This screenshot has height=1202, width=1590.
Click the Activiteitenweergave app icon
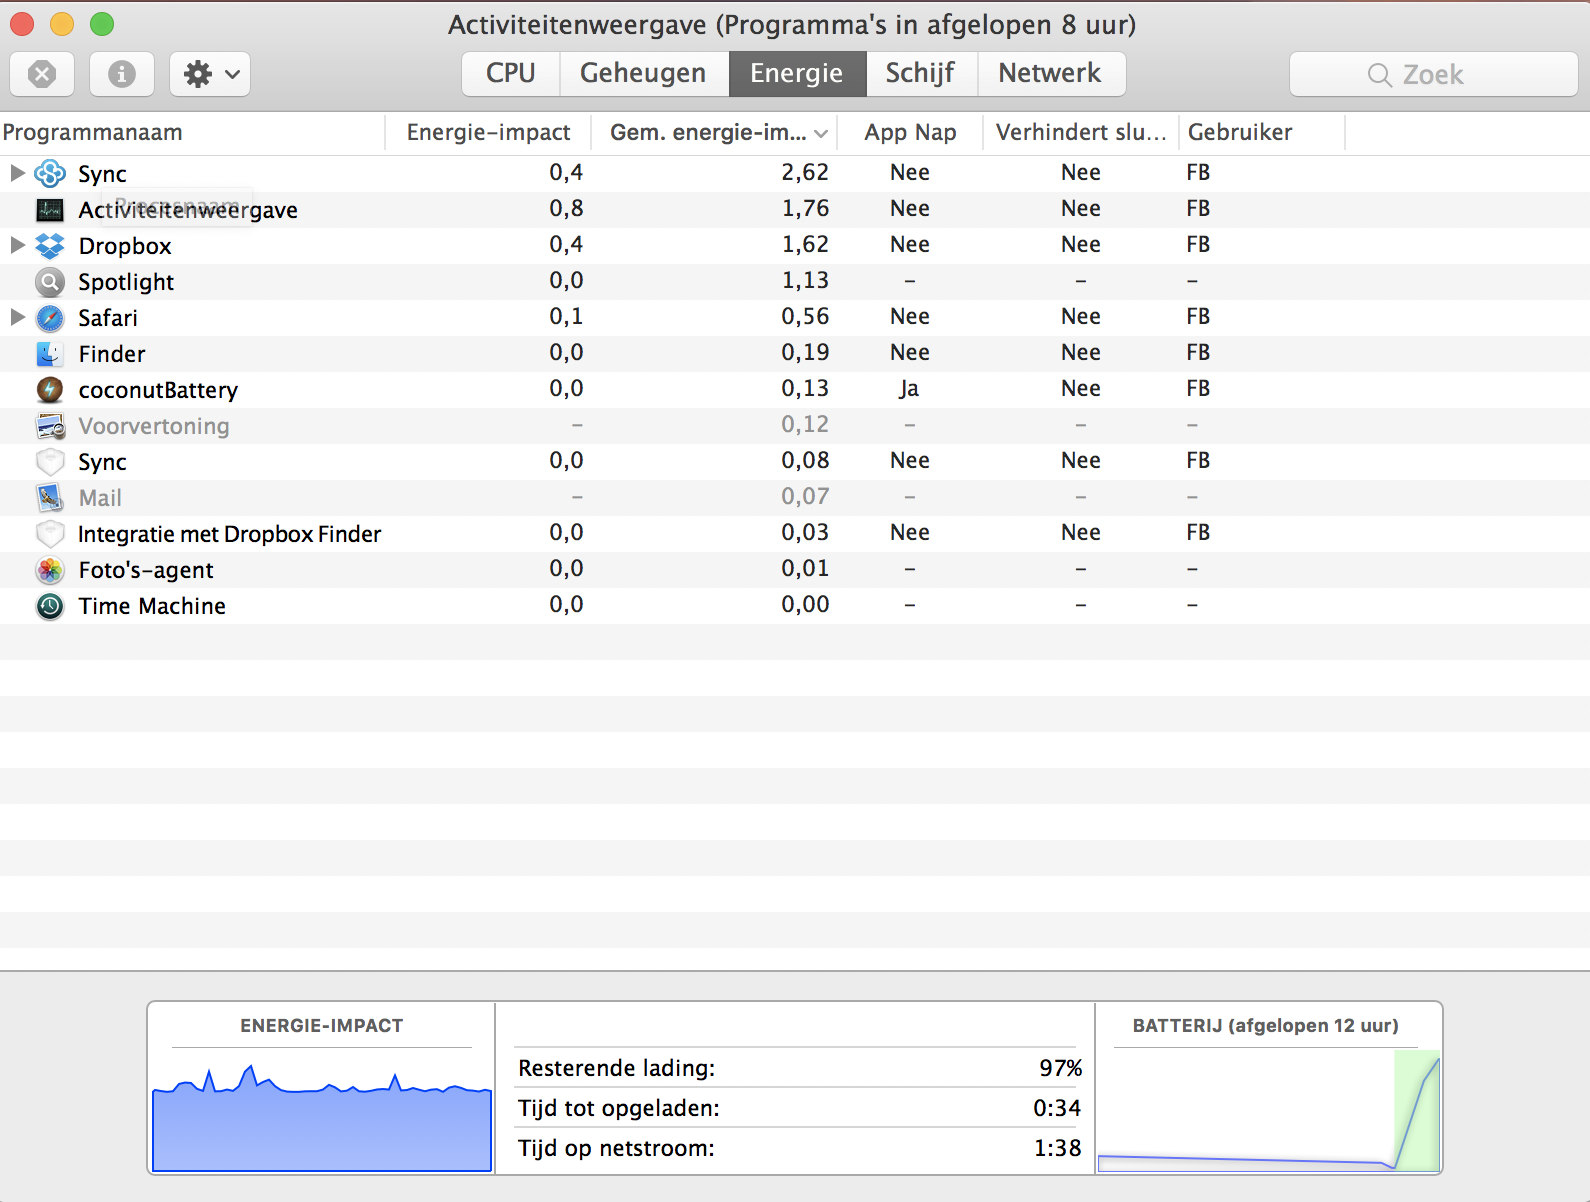pos(50,210)
